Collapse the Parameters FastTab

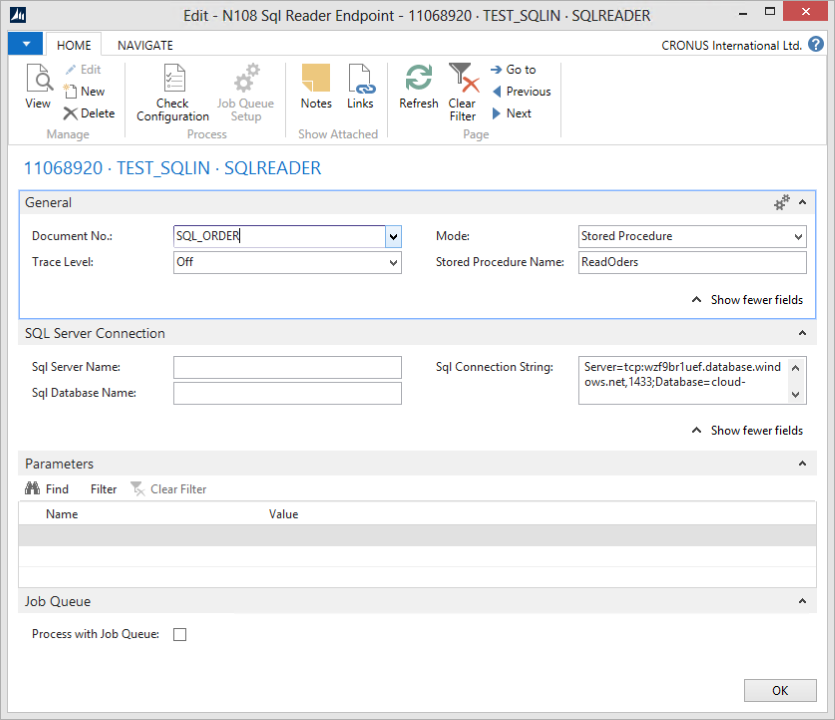tap(803, 463)
